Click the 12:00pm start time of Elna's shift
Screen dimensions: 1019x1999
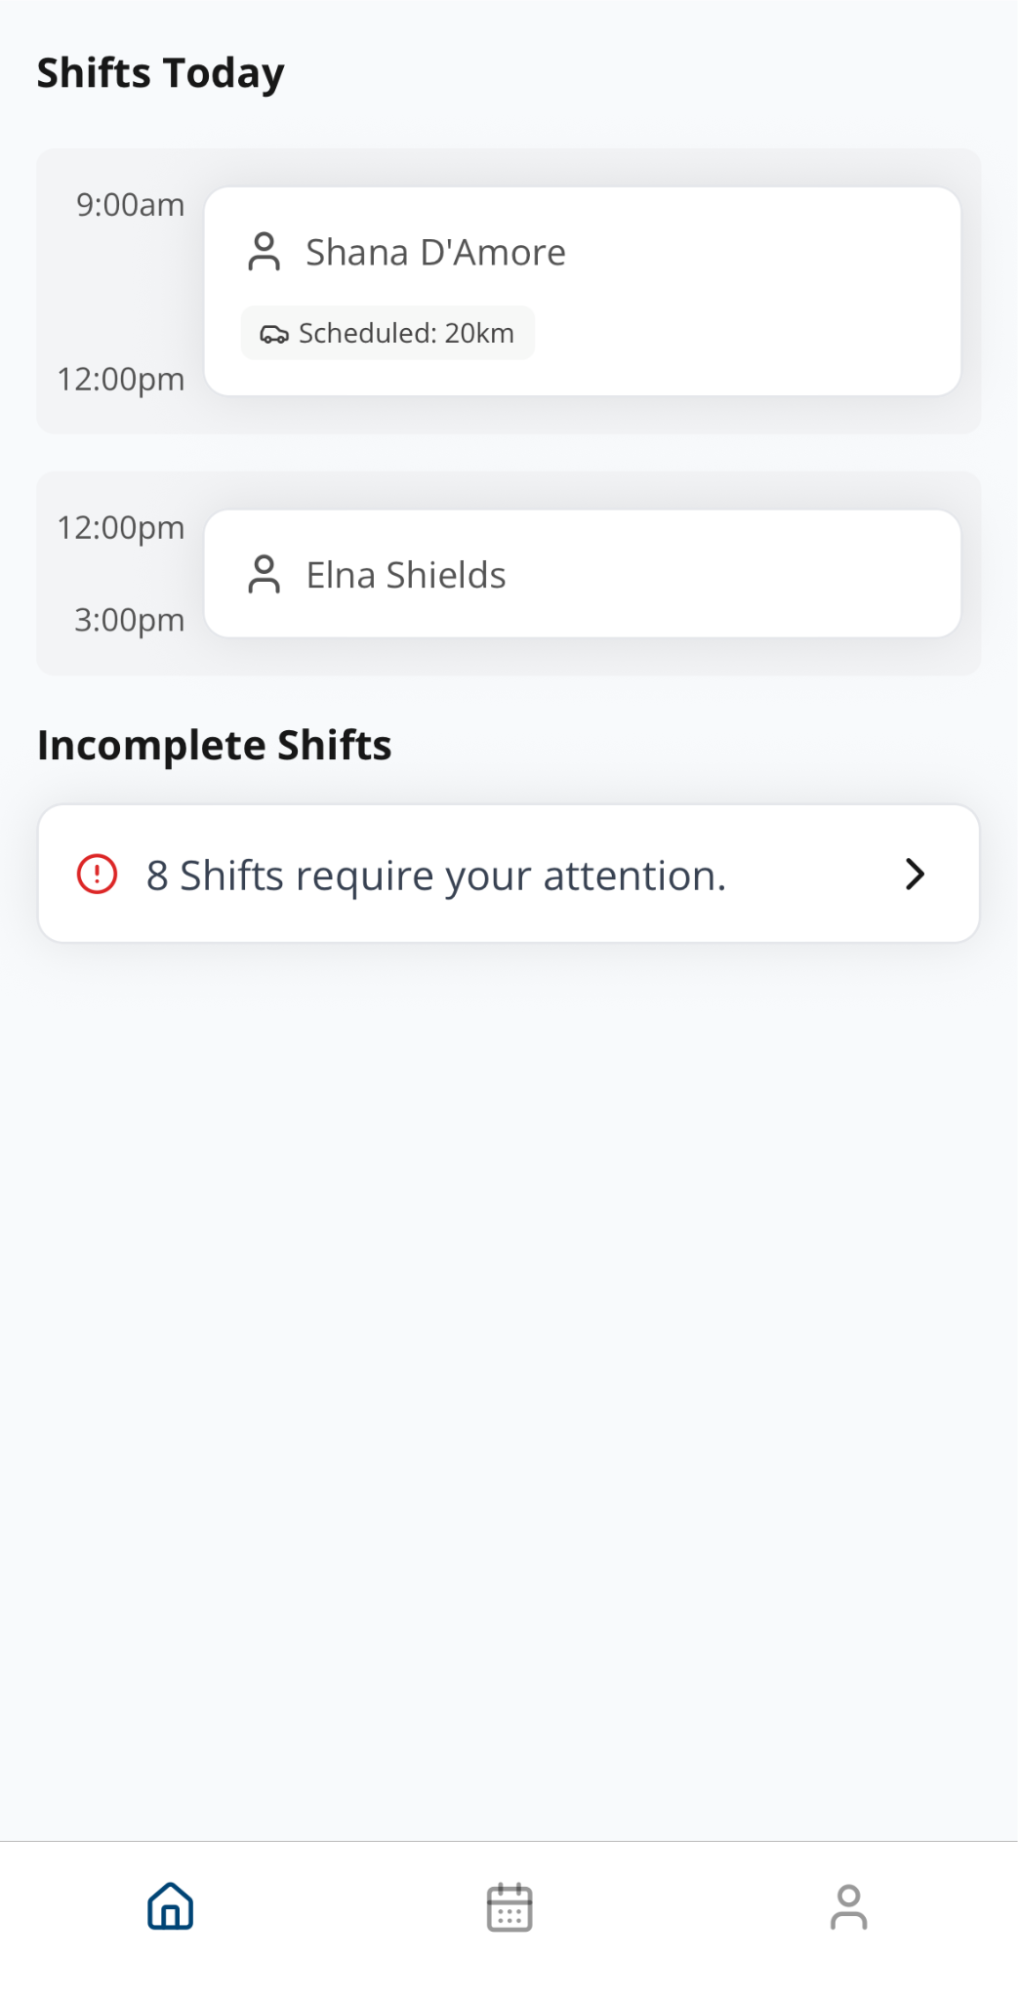point(121,527)
